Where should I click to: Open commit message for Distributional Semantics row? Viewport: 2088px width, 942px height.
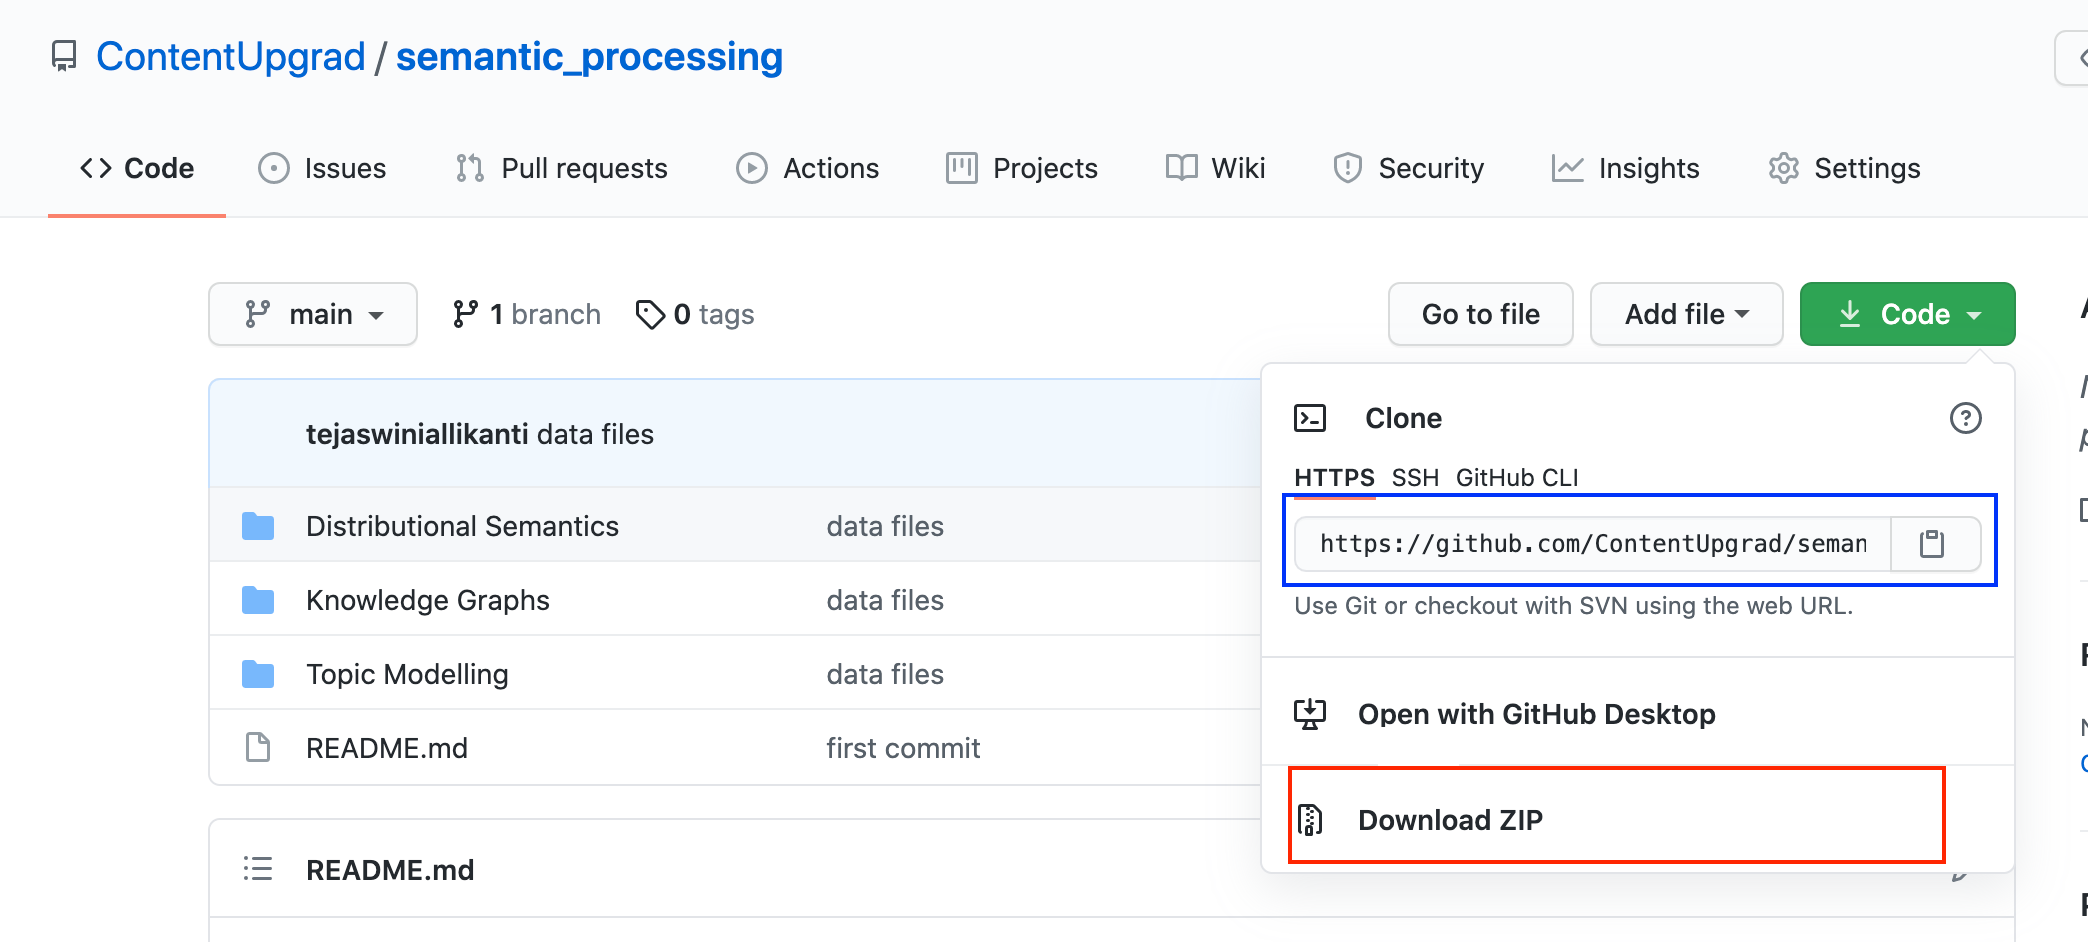885,526
